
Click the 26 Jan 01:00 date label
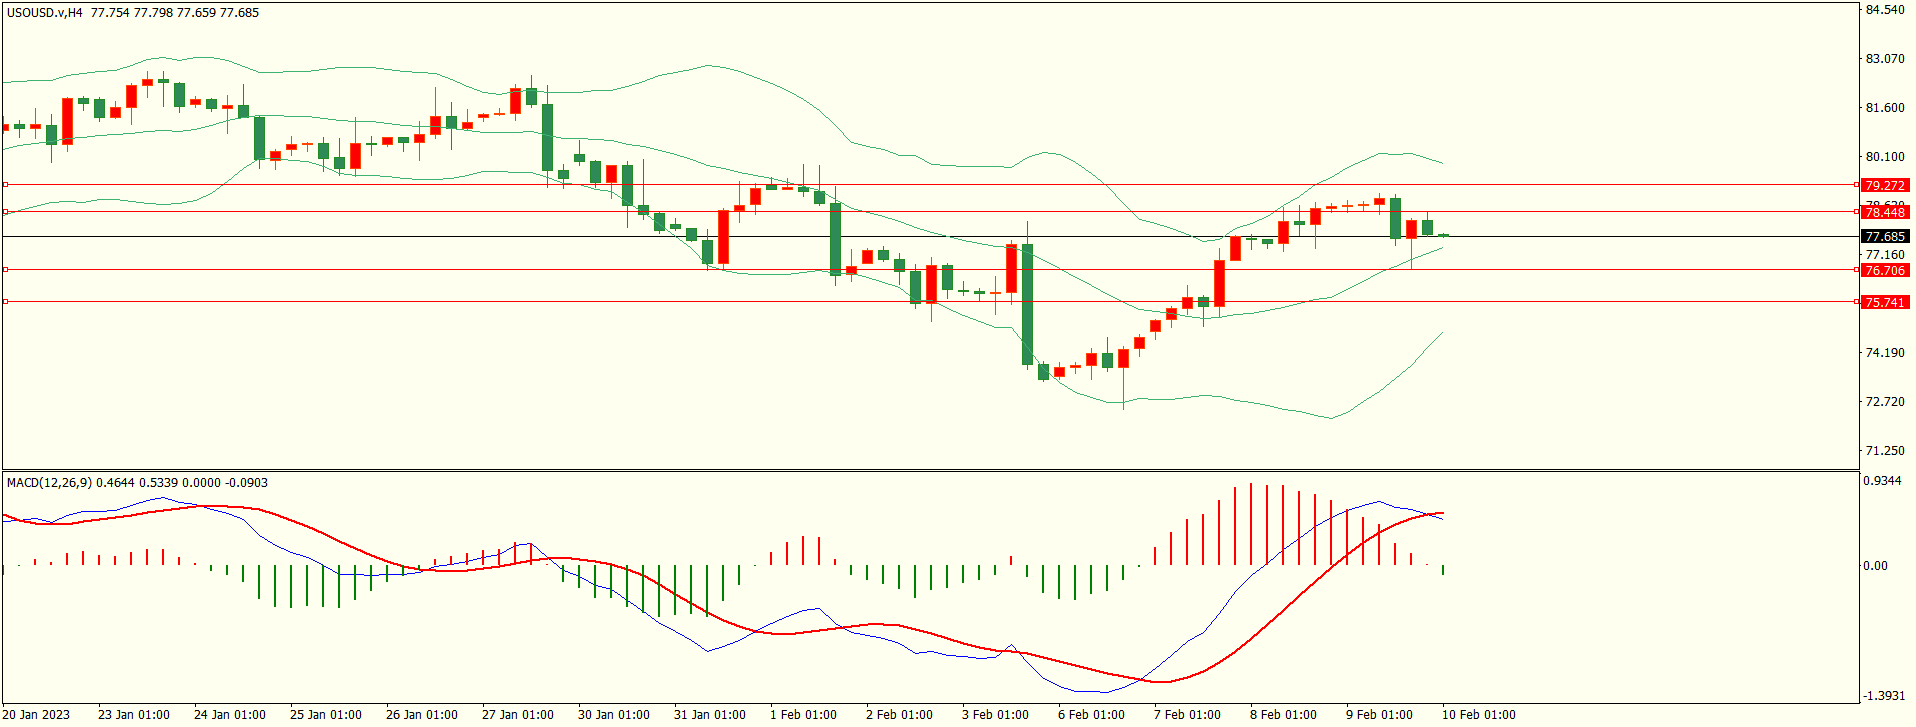(x=422, y=715)
